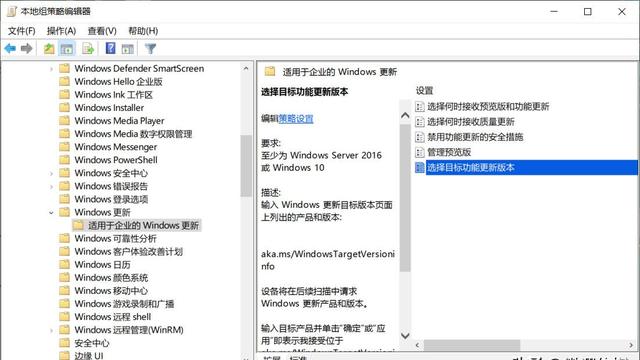Expand the Windows 错误报告 tree node
The width and height of the screenshot is (640, 360).
pos(51,187)
